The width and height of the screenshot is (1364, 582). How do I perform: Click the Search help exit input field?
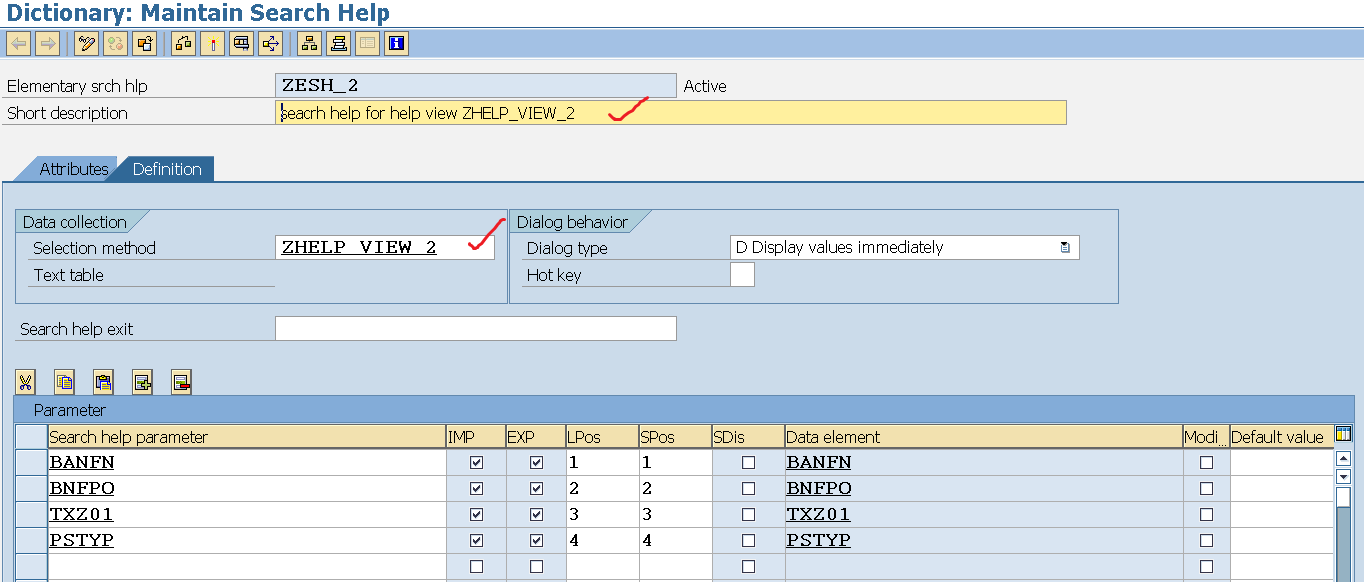[475, 329]
